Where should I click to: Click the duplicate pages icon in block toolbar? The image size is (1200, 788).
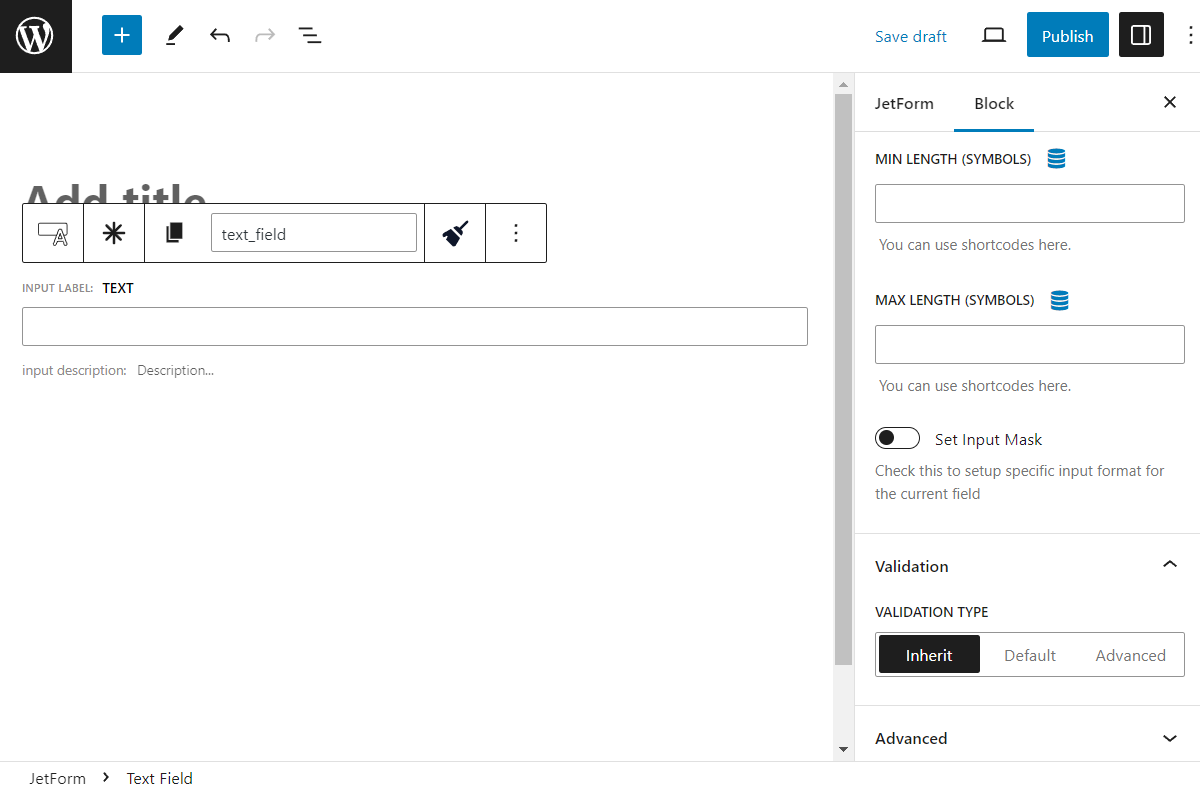175,232
